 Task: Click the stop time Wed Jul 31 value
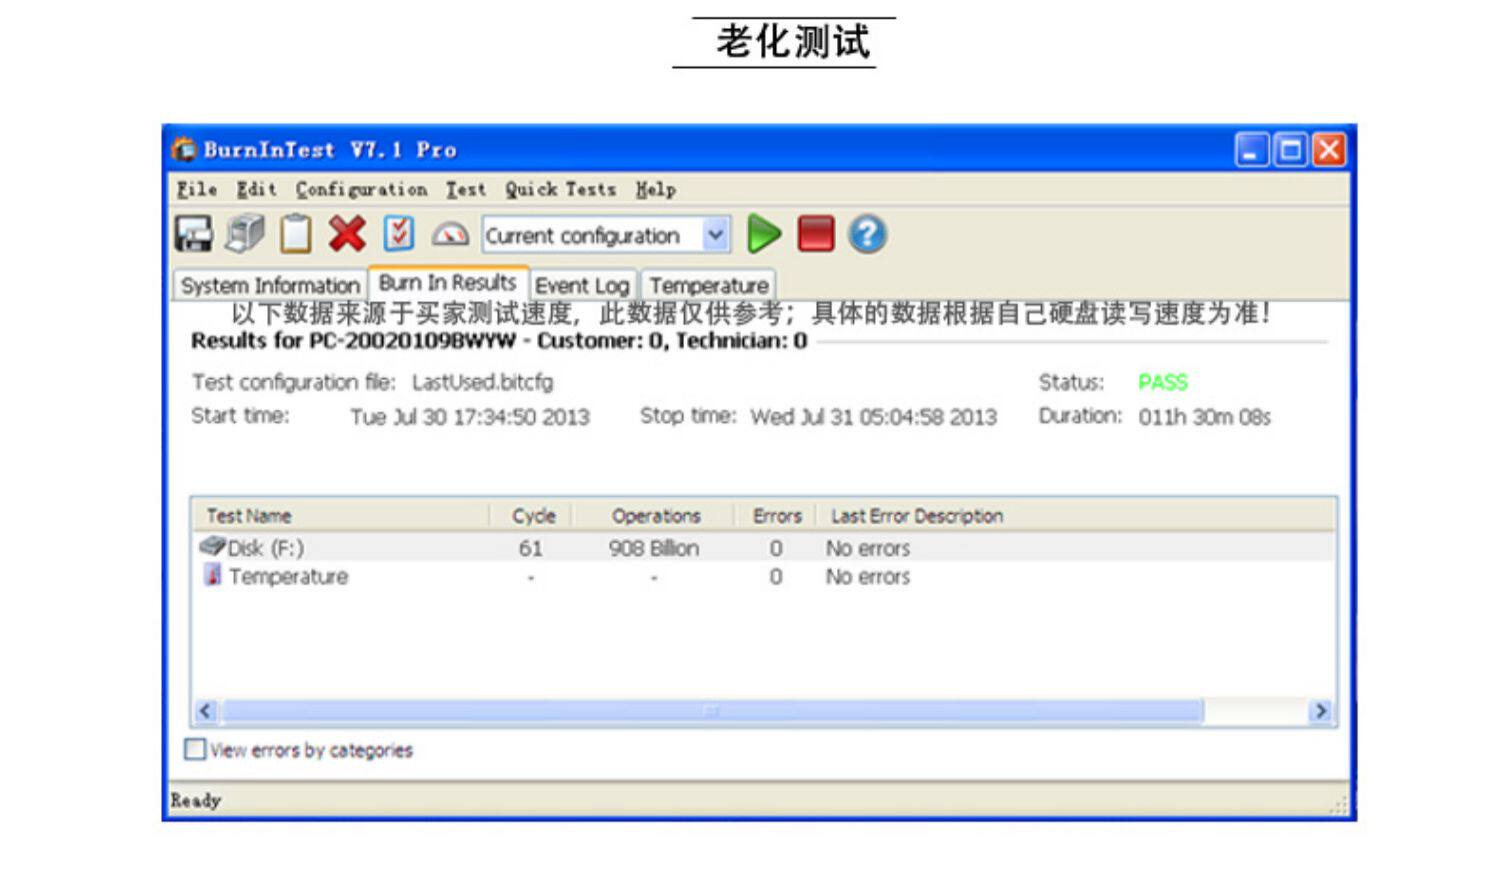[873, 417]
